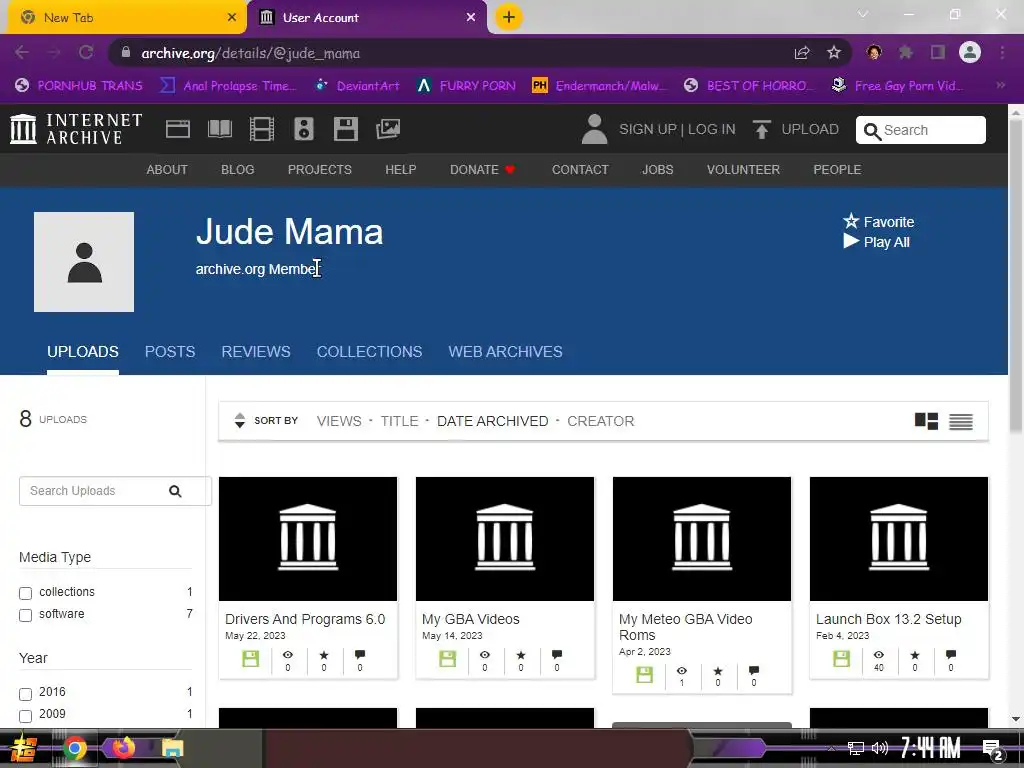The image size is (1024, 768).
Task: Sort uploads by TITLE
Action: [399, 421]
